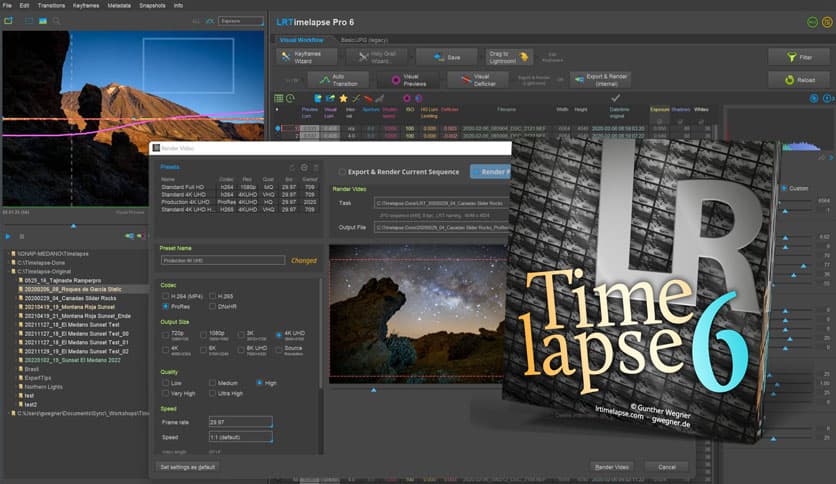Click the settings gear icon in Presets panel
836x484 pixels.
click(x=304, y=167)
